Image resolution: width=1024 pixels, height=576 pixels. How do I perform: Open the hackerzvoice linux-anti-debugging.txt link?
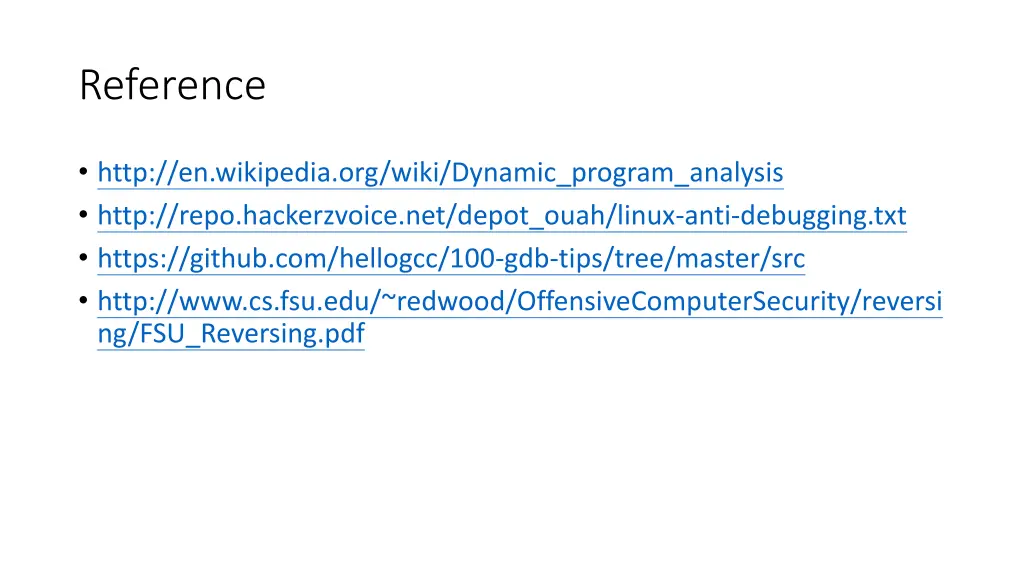[502, 216]
